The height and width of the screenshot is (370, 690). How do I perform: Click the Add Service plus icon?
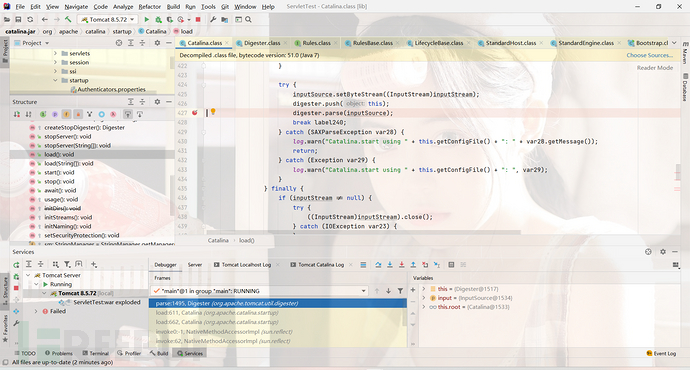point(94,264)
